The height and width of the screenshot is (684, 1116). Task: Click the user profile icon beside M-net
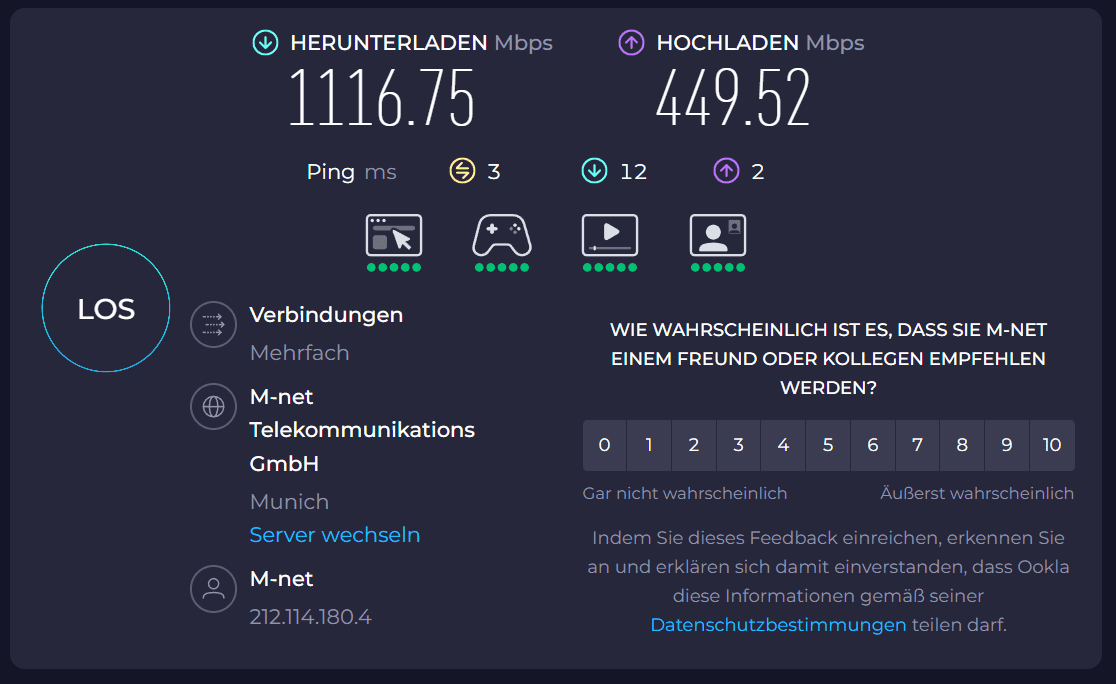[213, 589]
